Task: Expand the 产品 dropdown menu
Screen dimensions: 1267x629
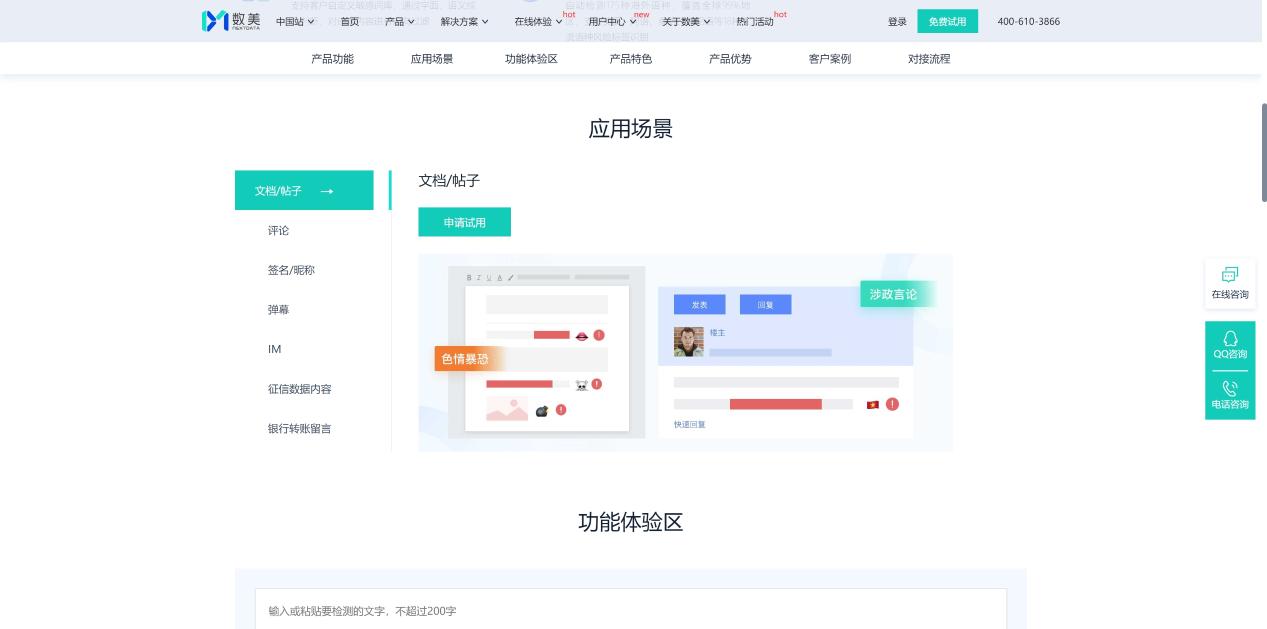Action: click(400, 21)
